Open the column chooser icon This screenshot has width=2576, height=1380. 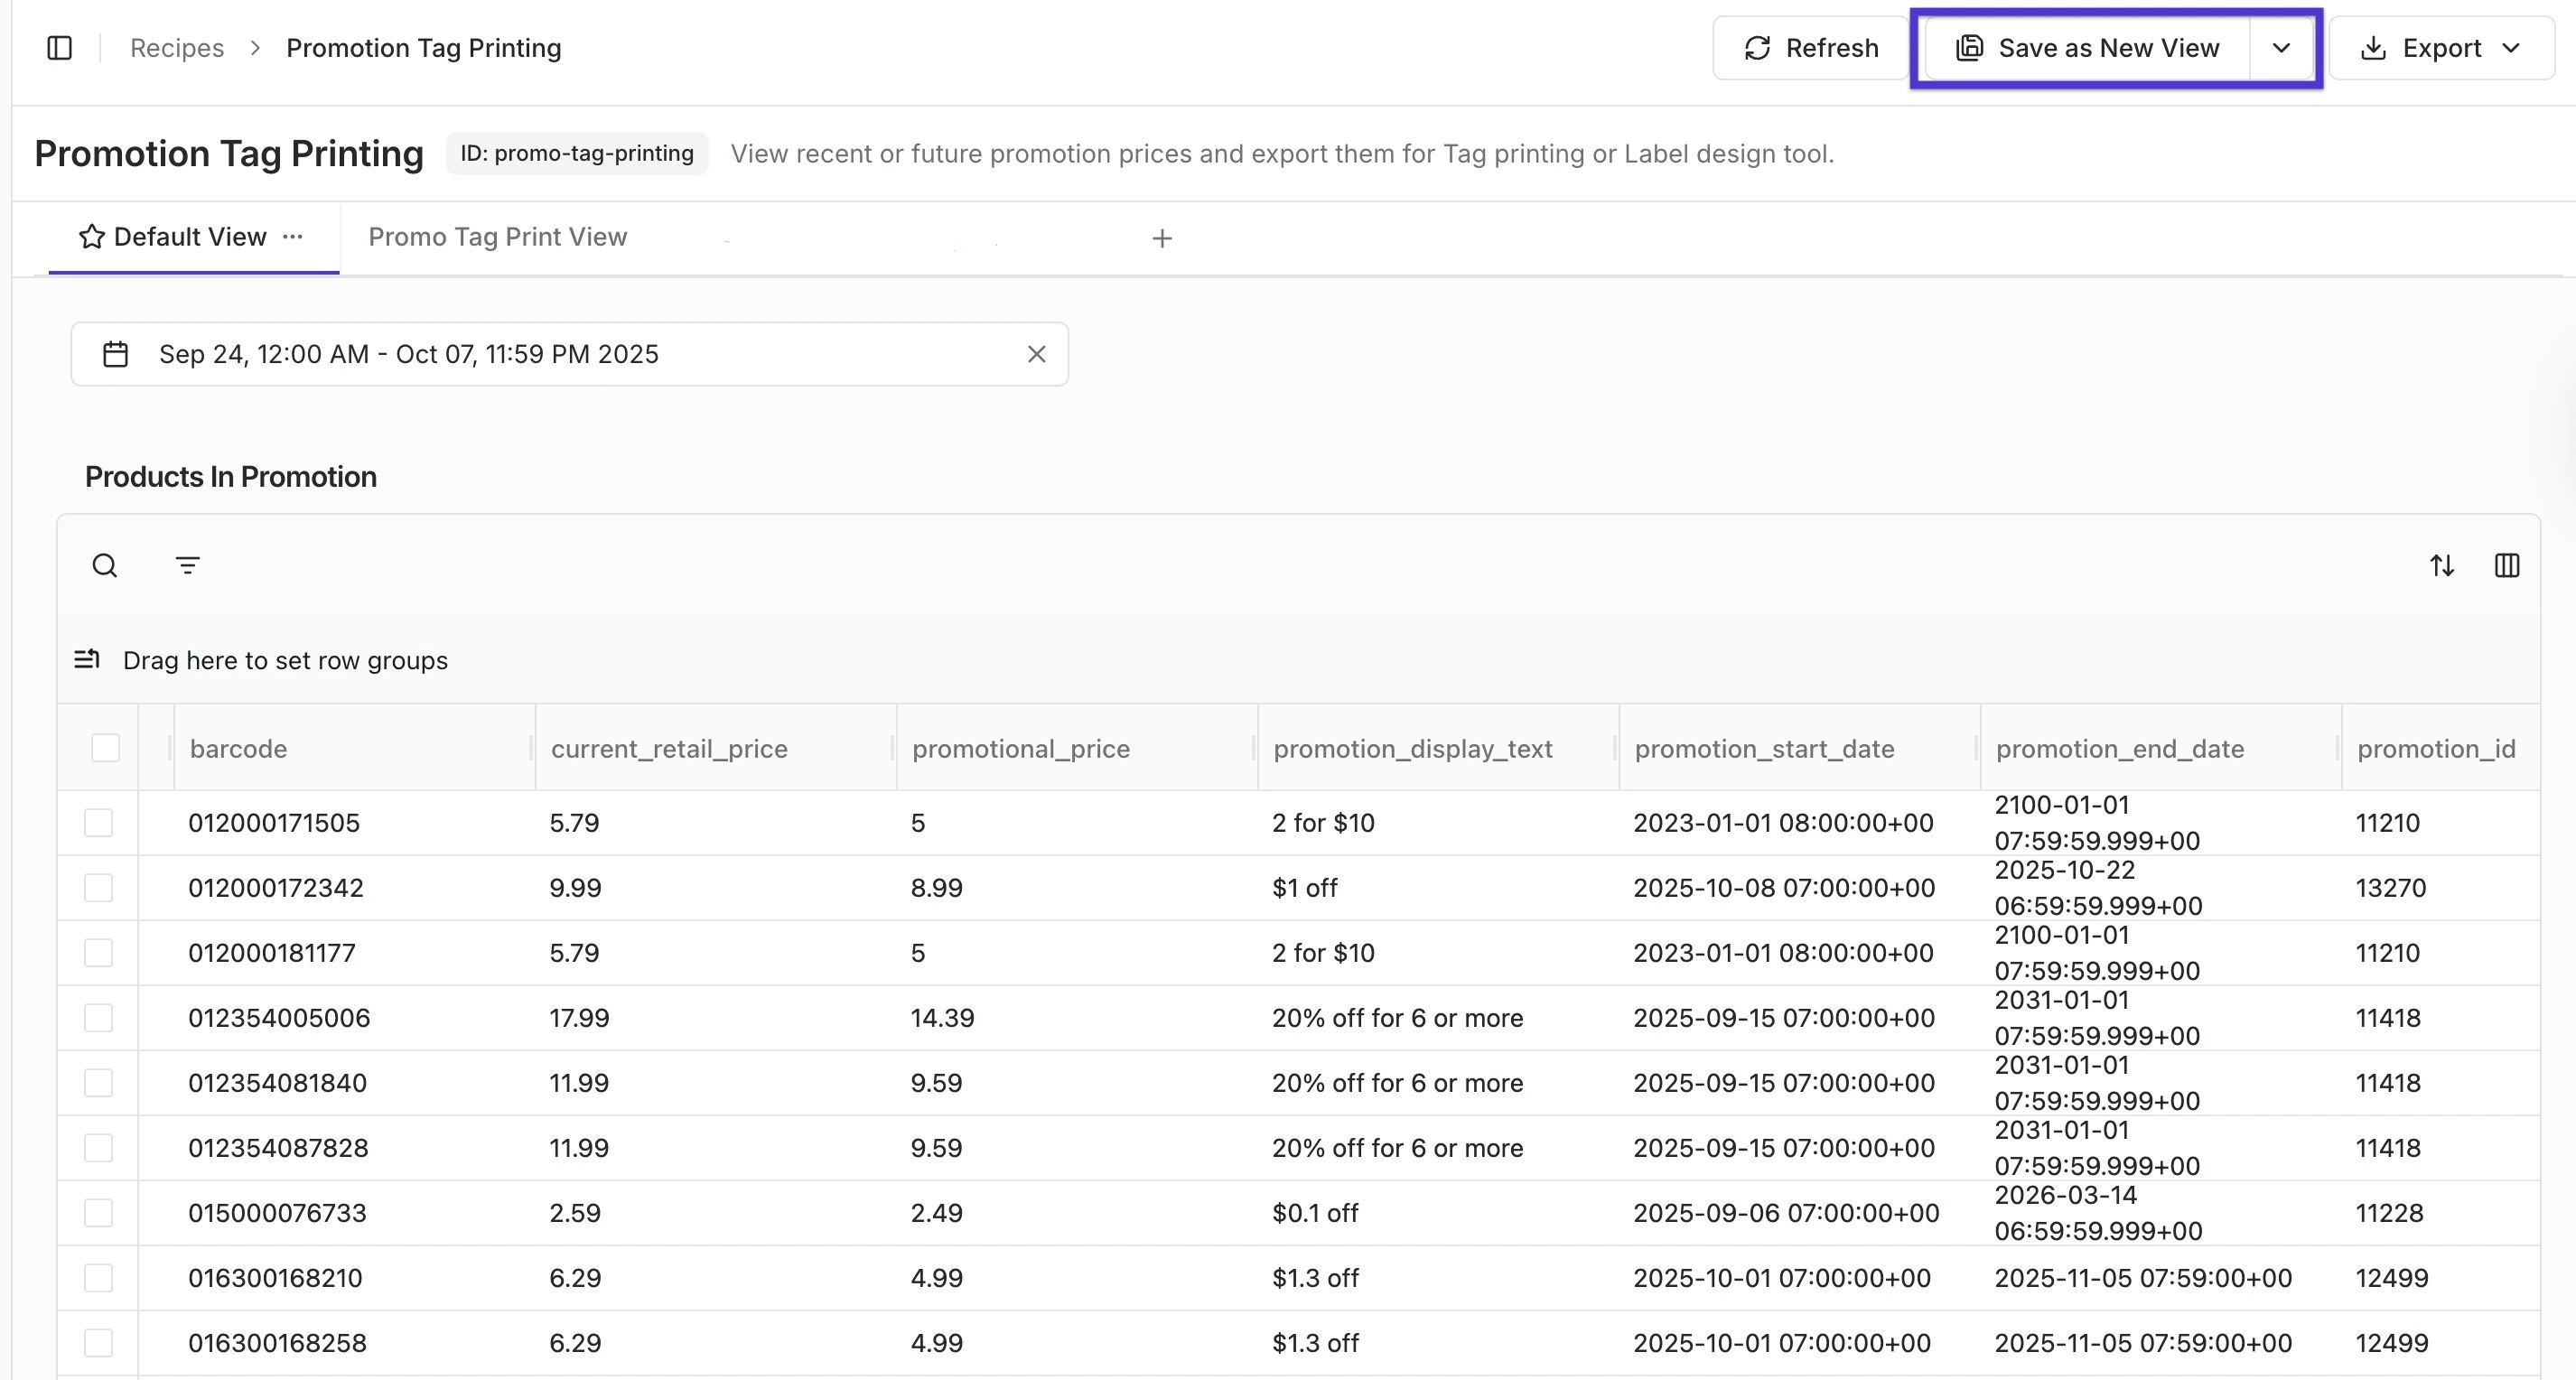2507,566
